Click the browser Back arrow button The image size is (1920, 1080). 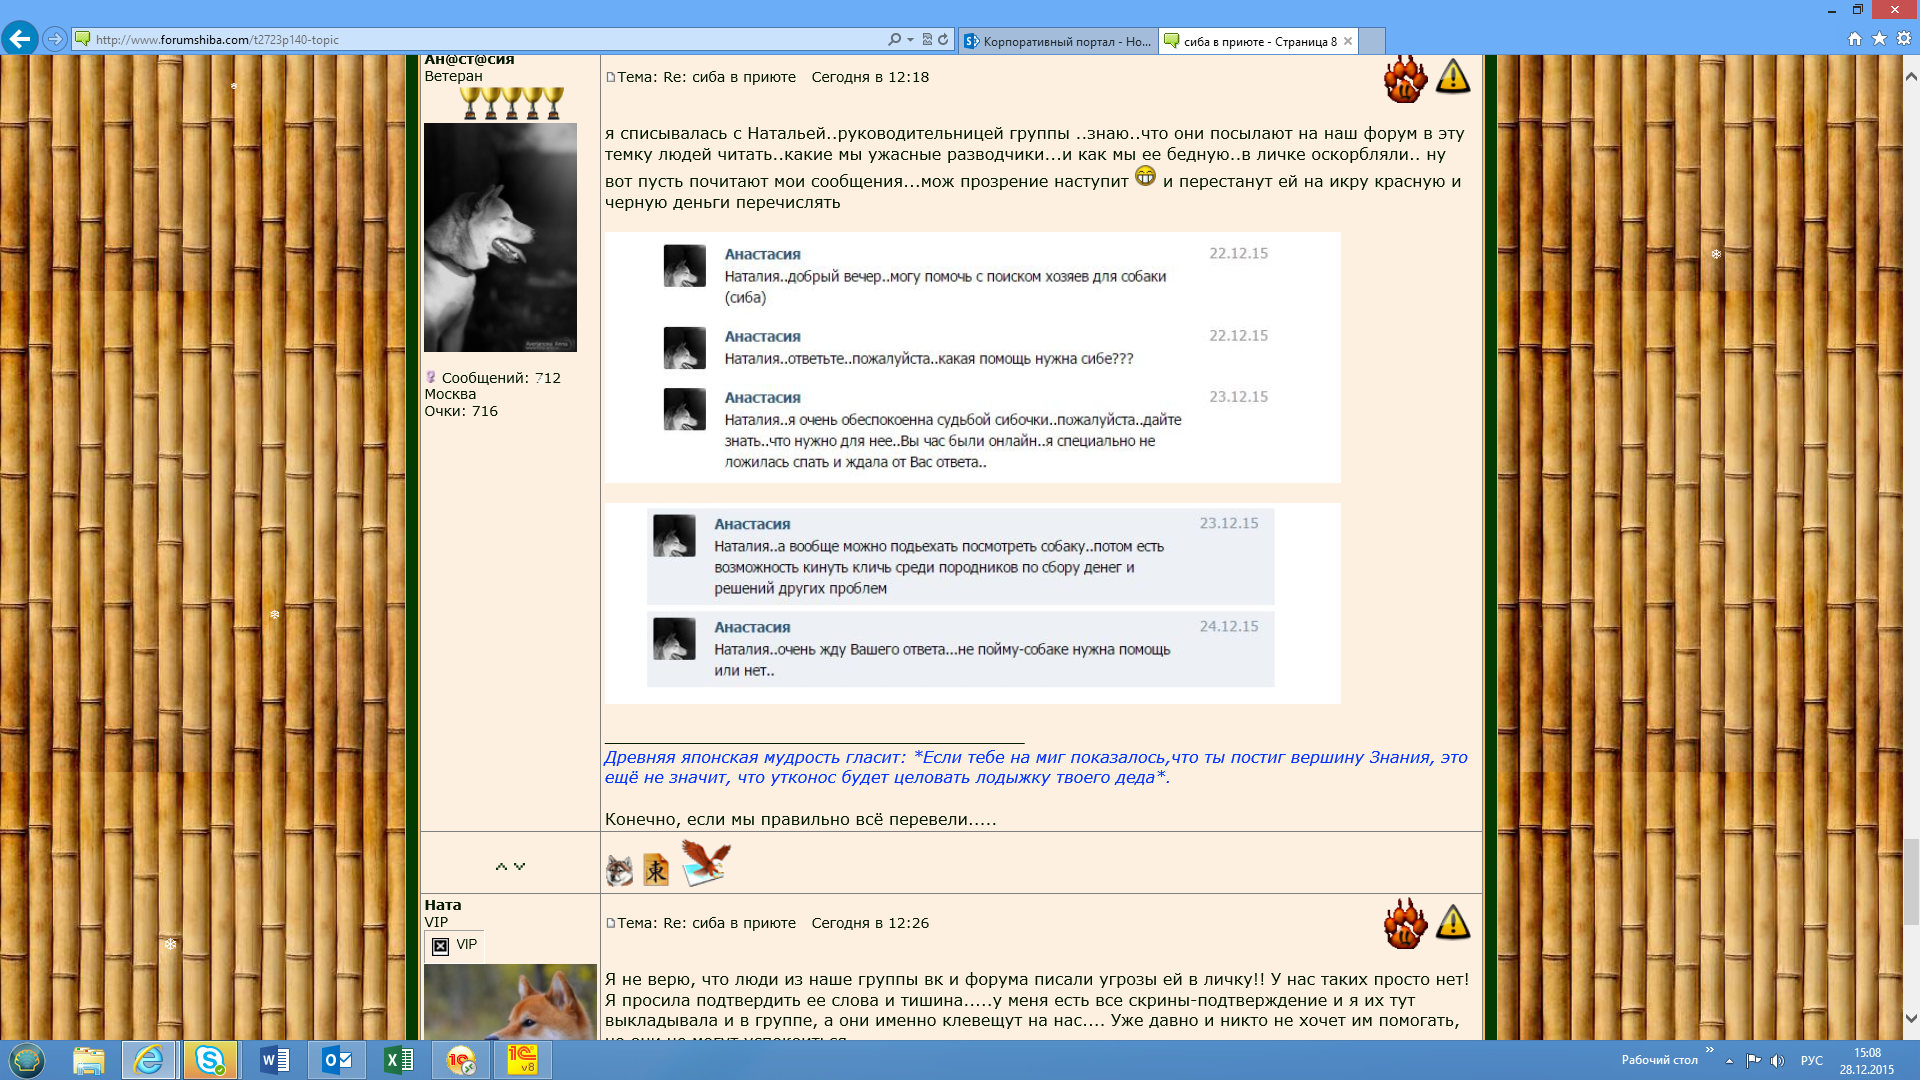point(20,39)
